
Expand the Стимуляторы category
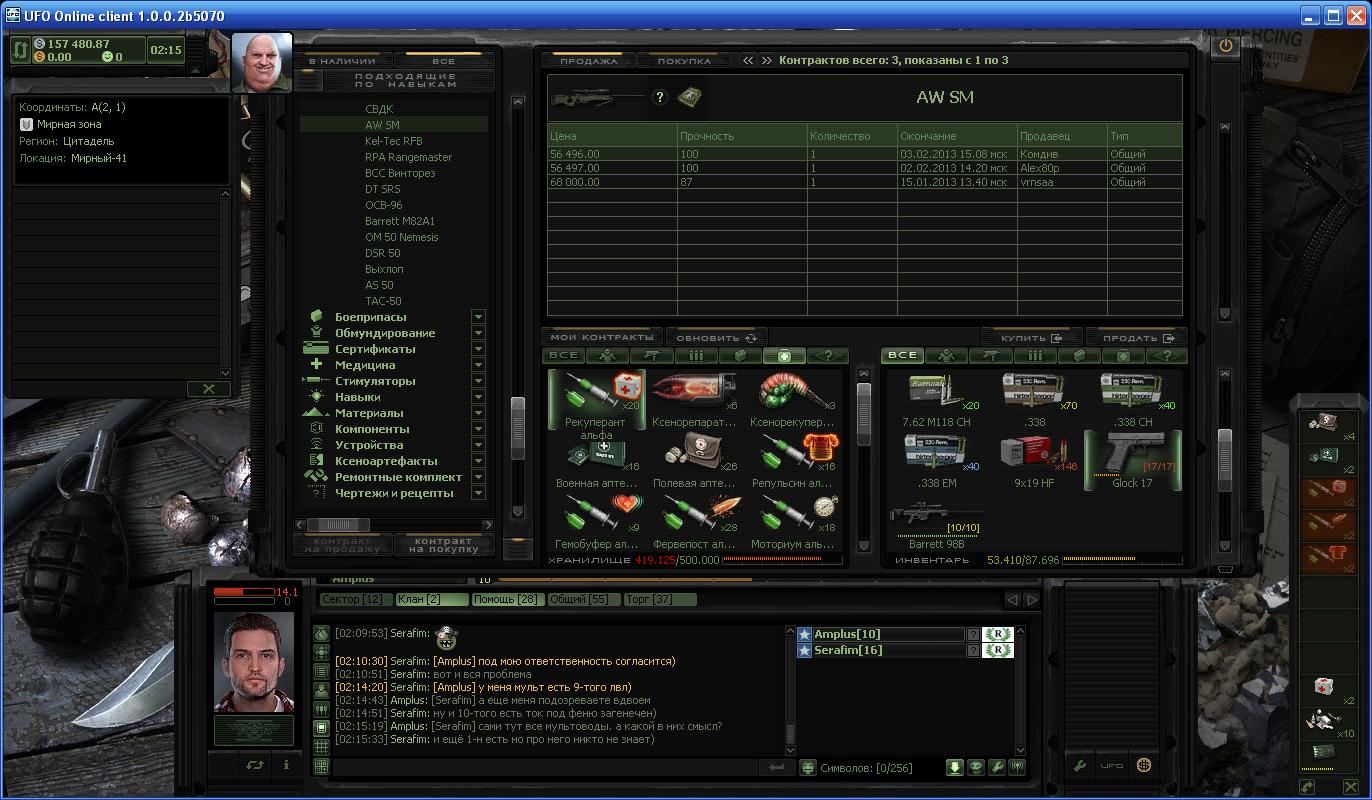(x=478, y=381)
